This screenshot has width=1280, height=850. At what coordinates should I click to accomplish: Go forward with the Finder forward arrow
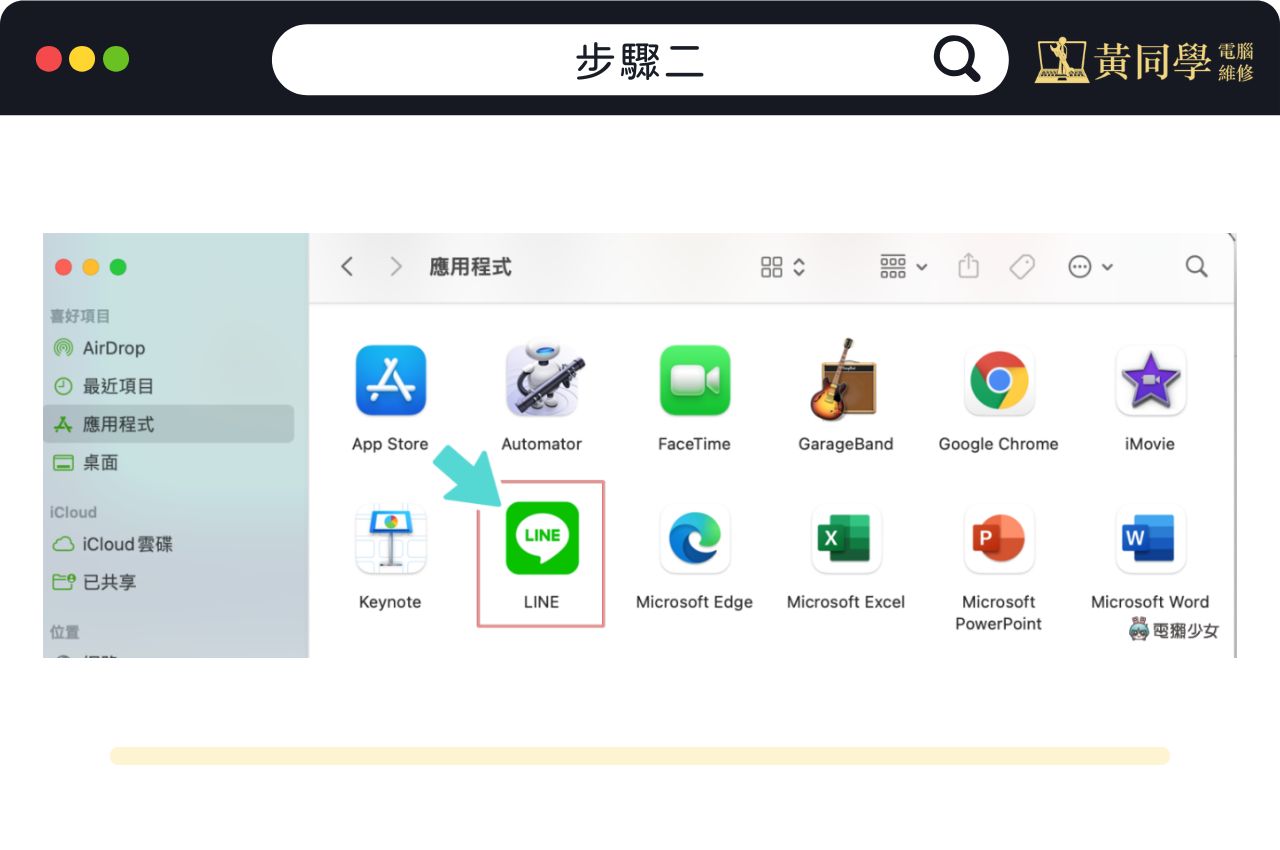tap(396, 266)
